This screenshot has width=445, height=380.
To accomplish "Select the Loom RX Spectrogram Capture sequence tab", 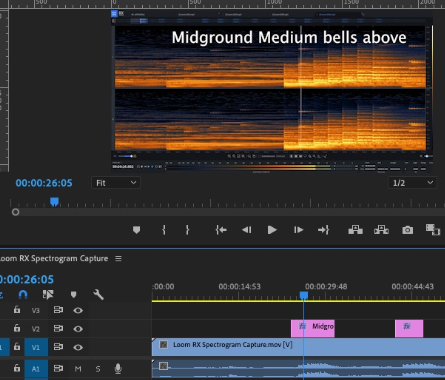I will [x=54, y=259].
